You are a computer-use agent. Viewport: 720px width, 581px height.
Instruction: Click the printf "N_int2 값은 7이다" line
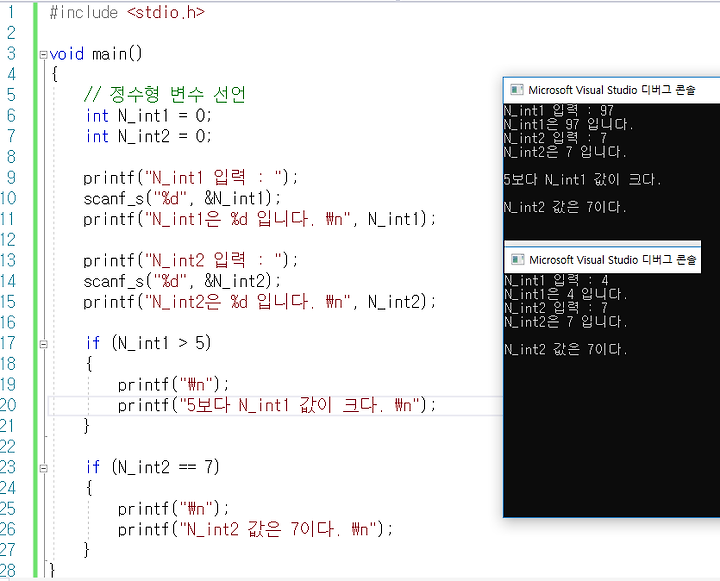(x=255, y=530)
